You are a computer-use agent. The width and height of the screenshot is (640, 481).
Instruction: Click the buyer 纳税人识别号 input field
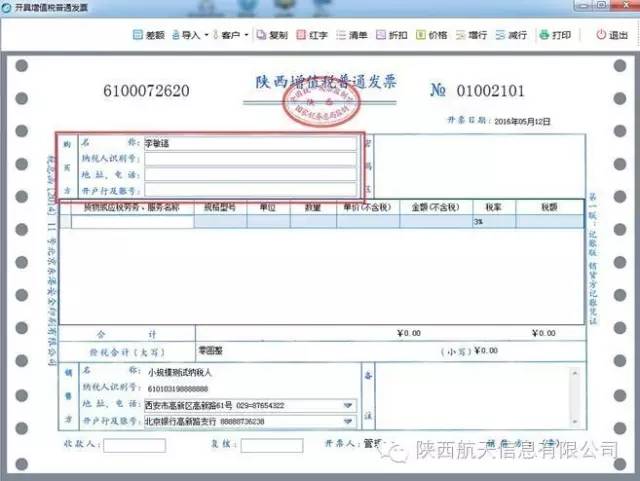click(251, 159)
